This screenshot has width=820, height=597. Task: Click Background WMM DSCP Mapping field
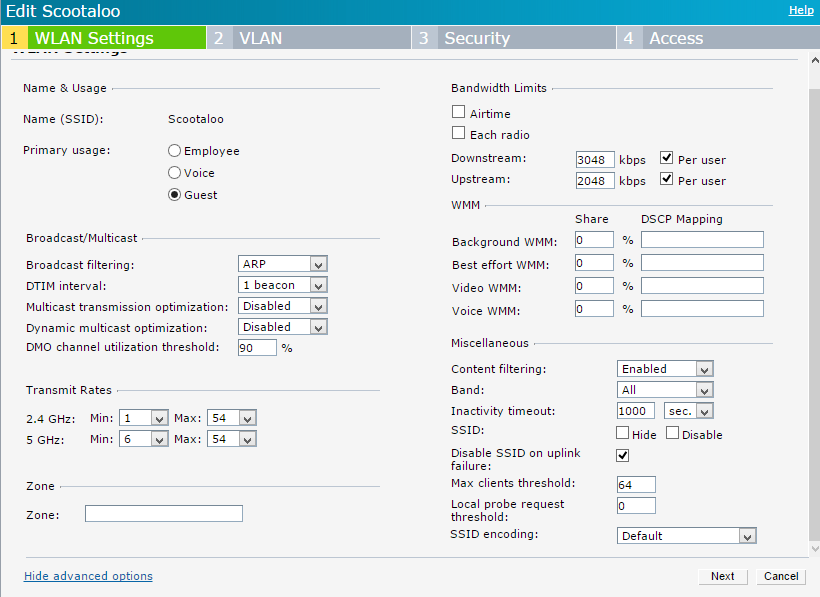click(702, 240)
